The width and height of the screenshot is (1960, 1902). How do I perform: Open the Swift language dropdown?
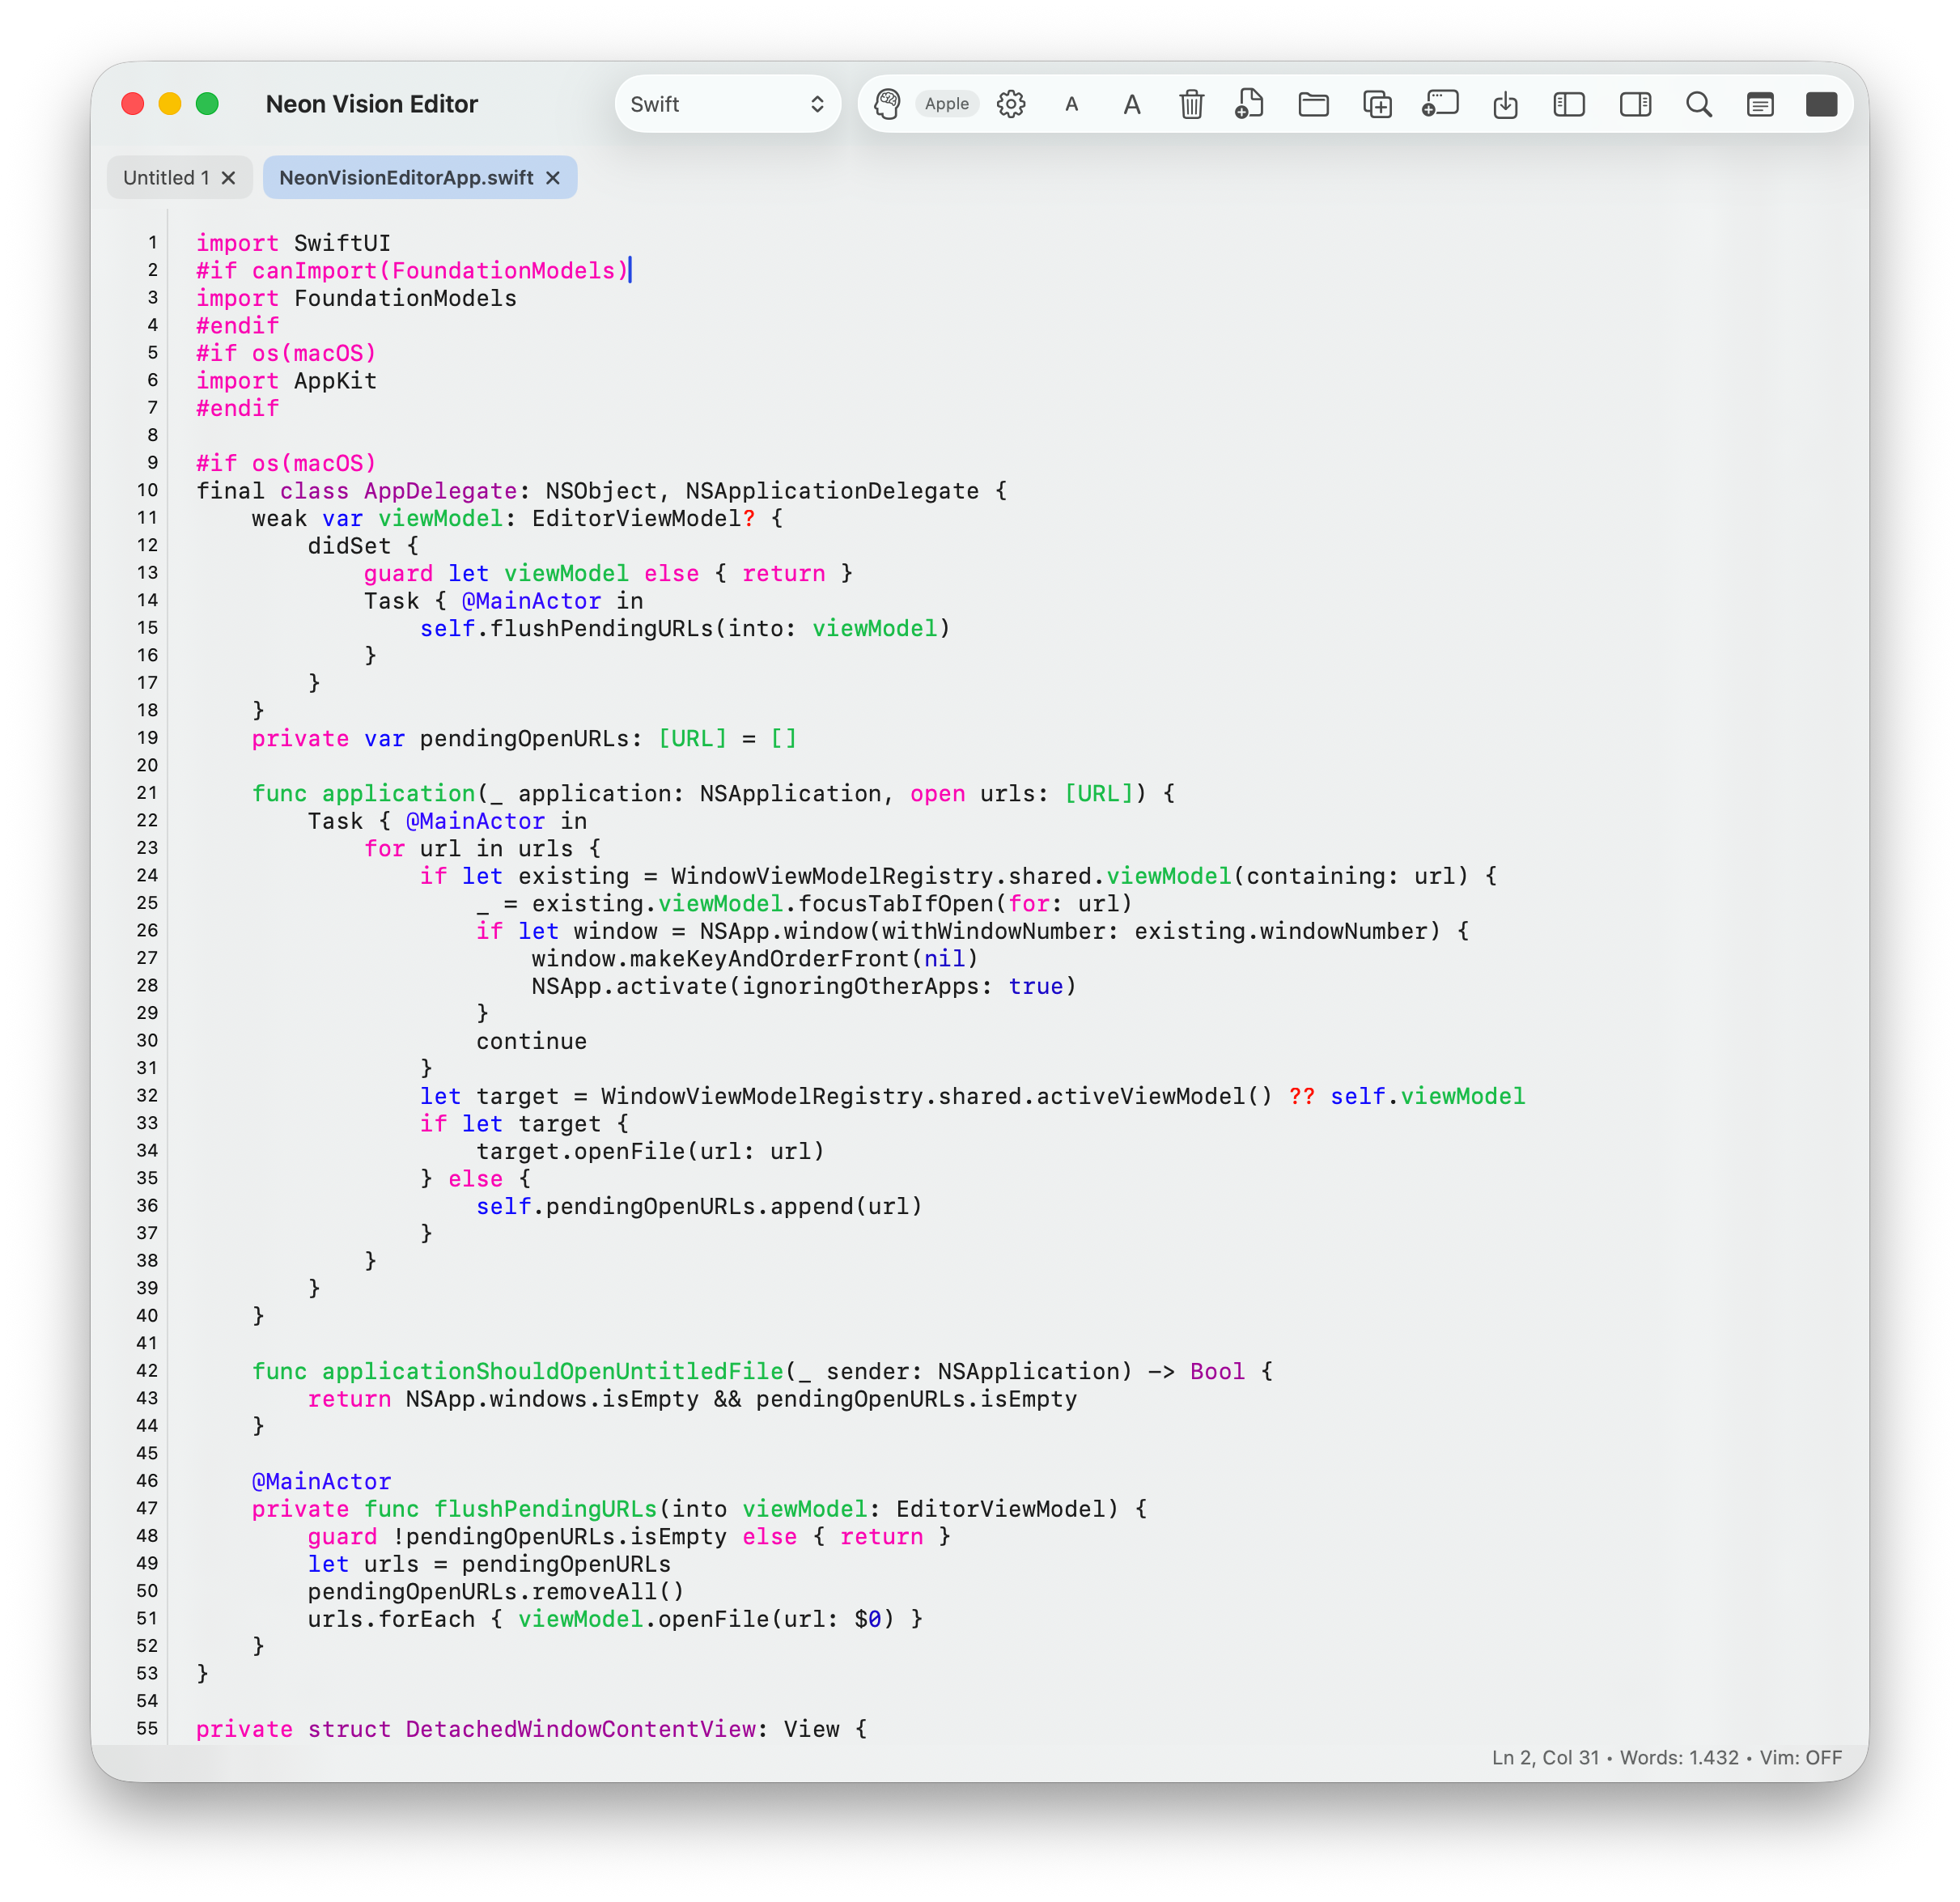coord(728,103)
